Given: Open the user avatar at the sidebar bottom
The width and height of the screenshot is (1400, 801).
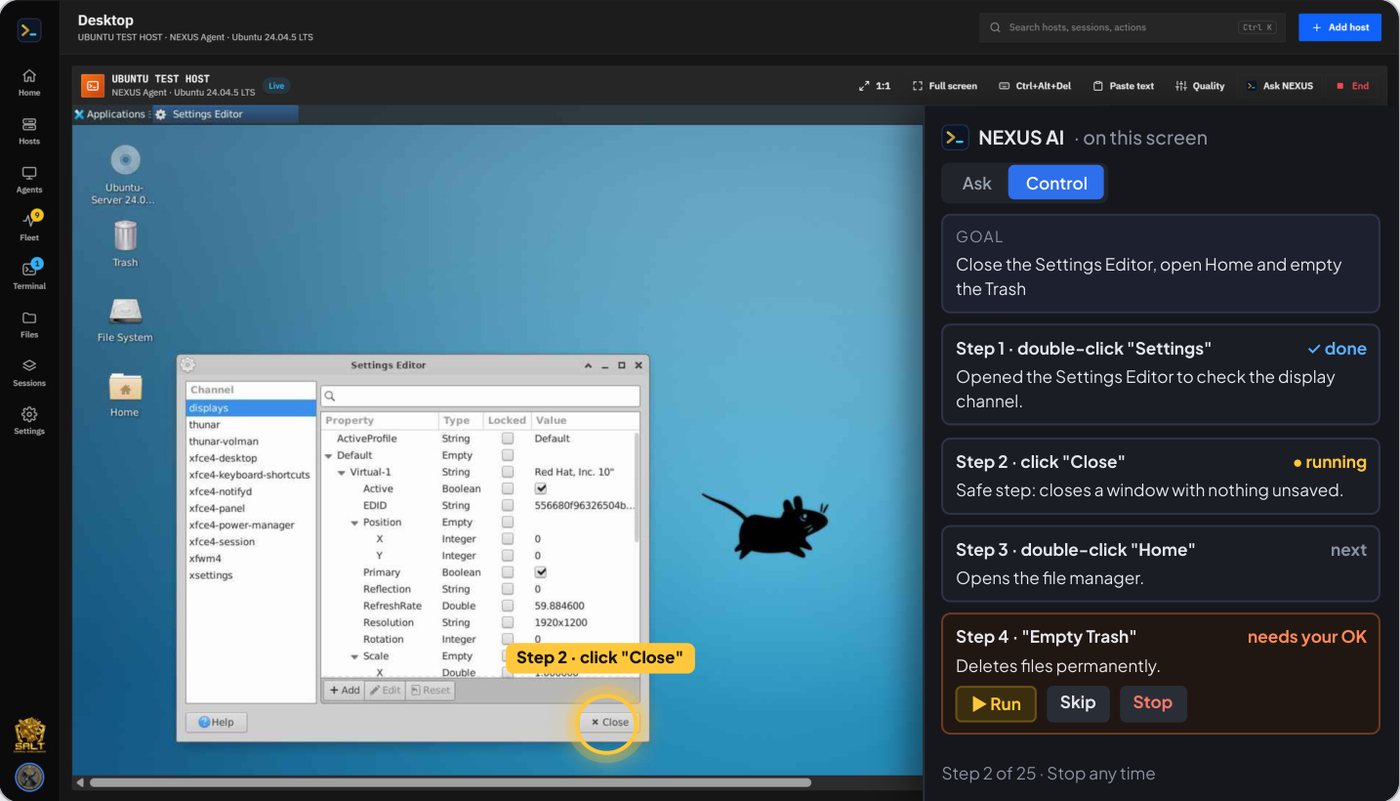Looking at the screenshot, I should [29, 777].
